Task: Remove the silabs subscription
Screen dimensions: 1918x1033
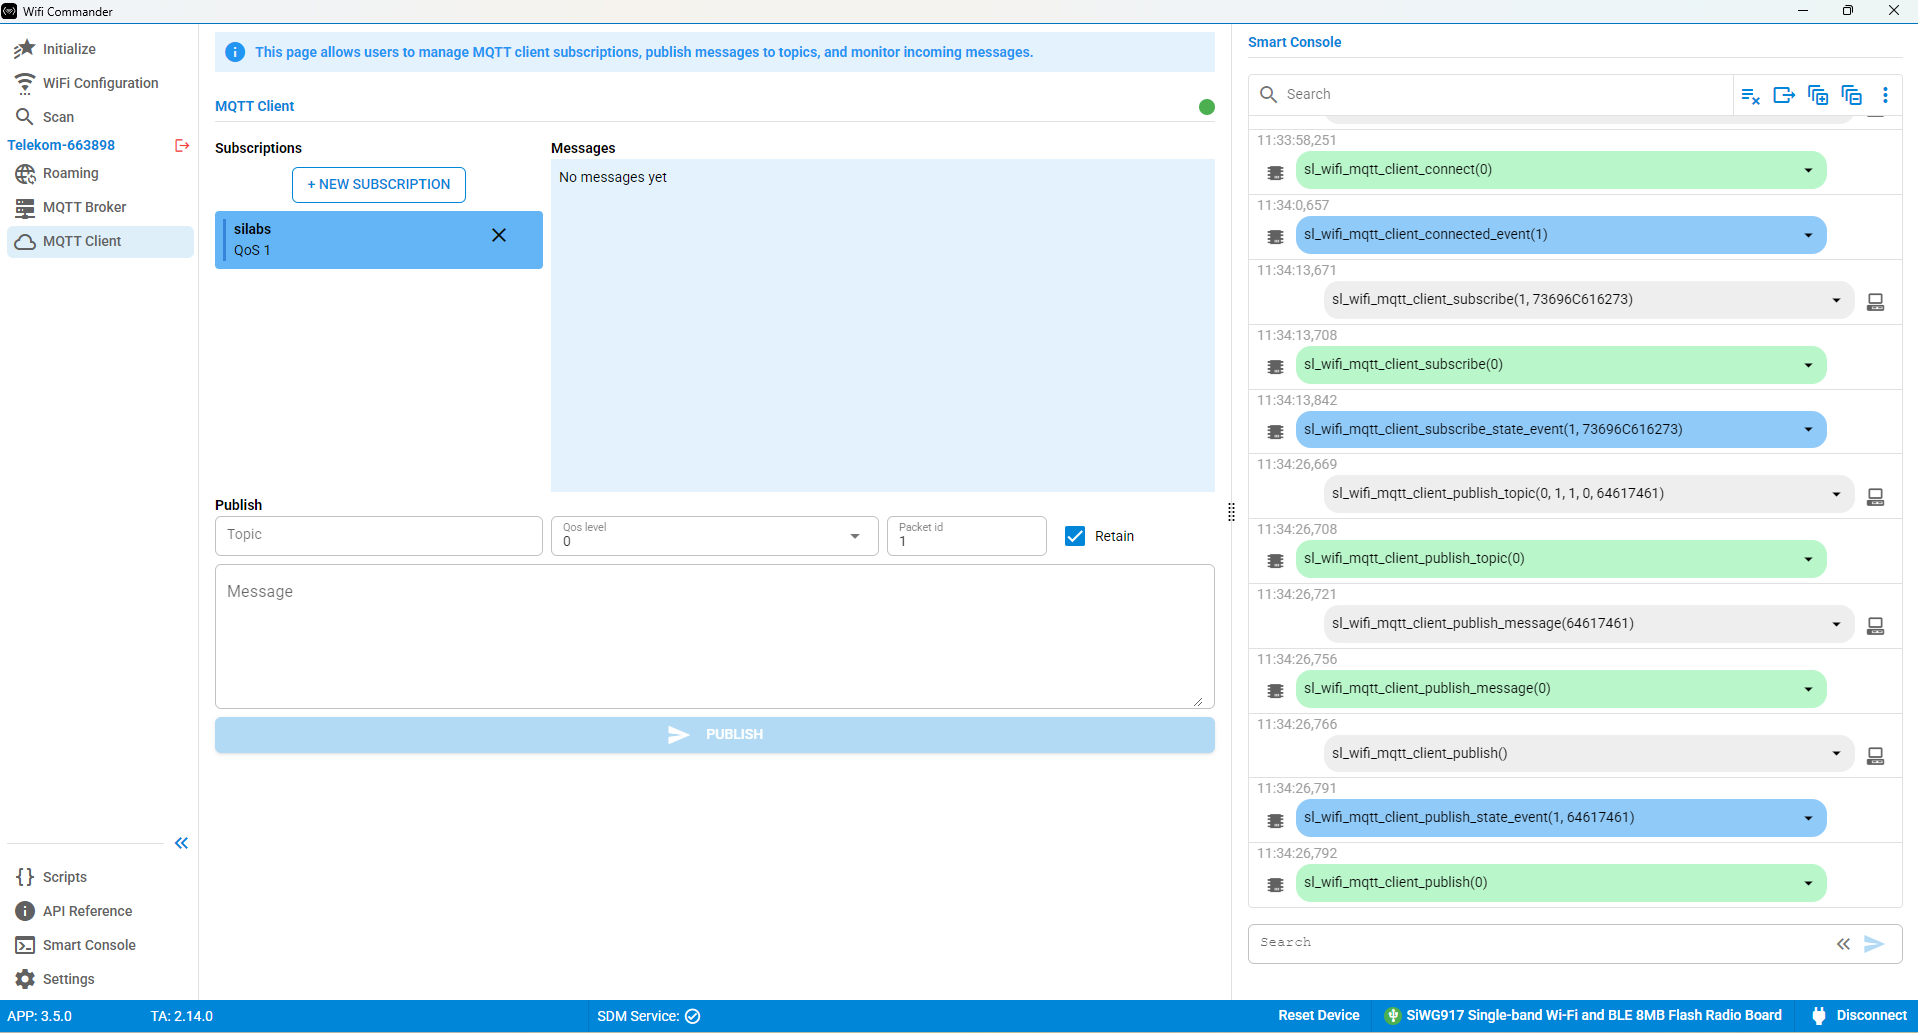Action: pyautogui.click(x=499, y=235)
